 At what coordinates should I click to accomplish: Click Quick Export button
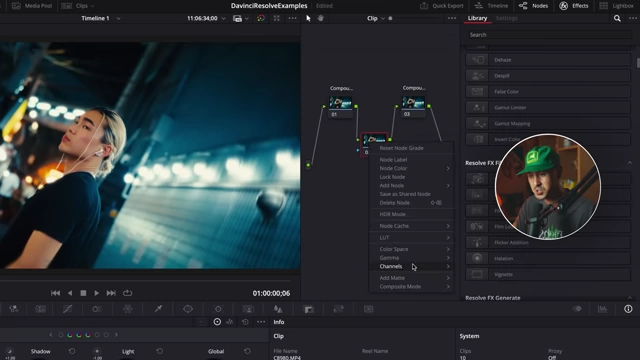pos(442,6)
